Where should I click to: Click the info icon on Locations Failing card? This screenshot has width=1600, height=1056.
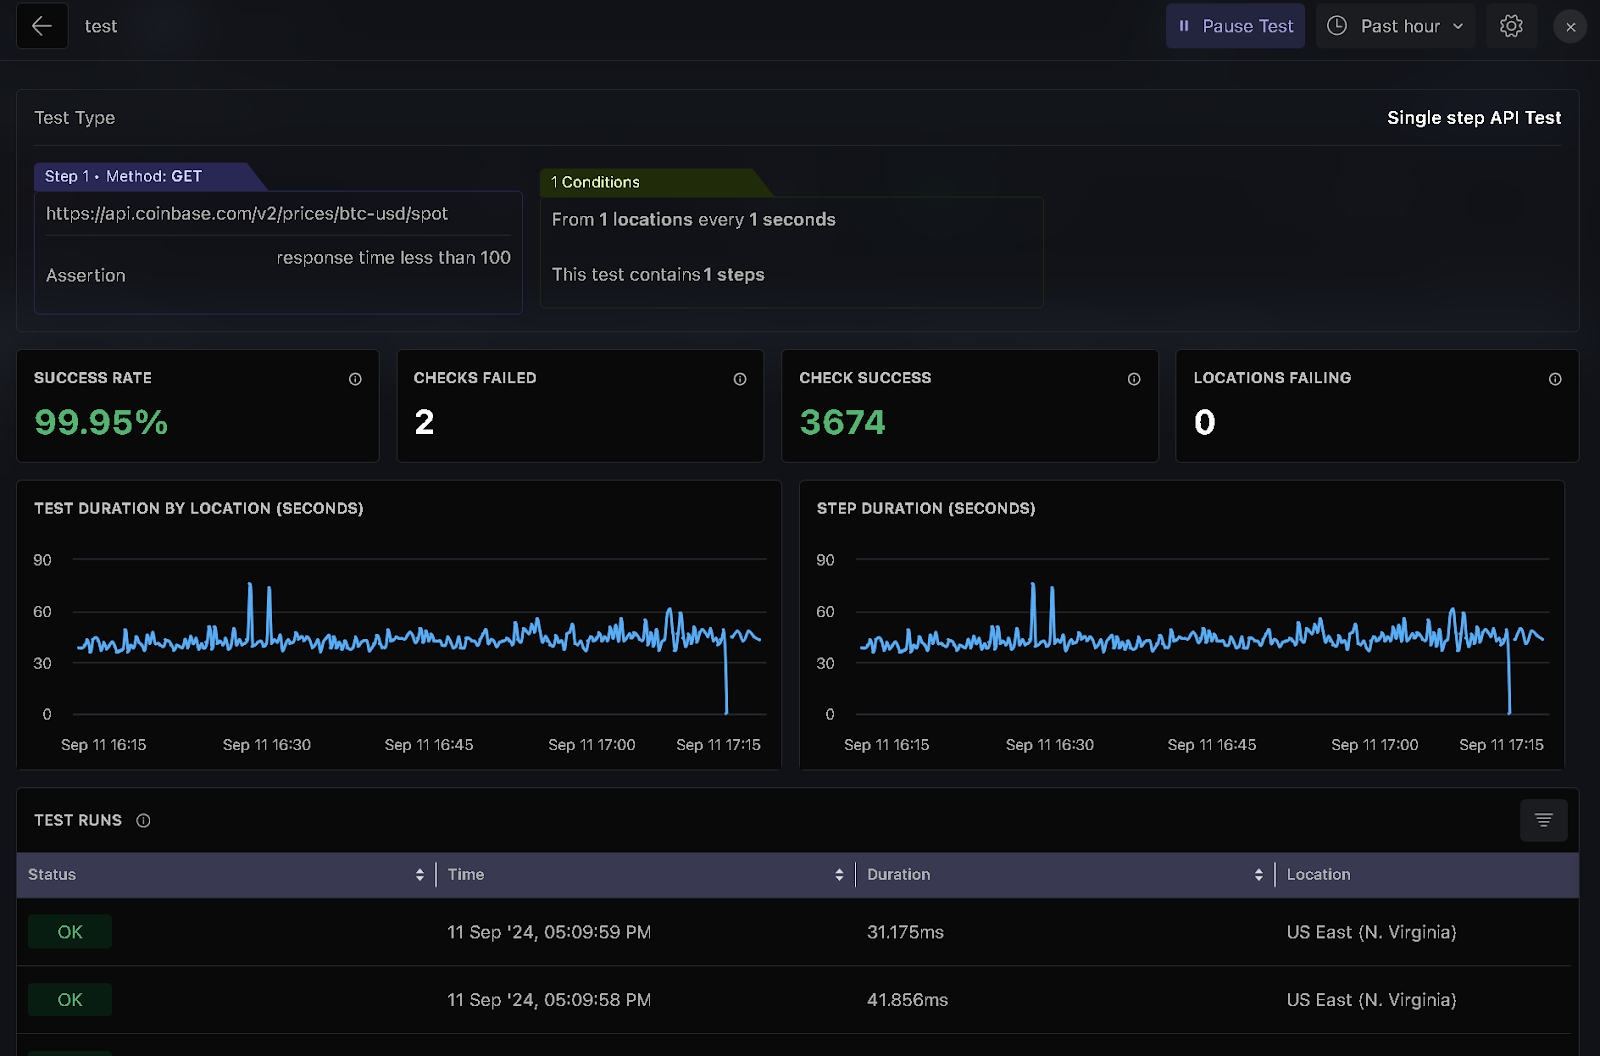coord(1555,379)
